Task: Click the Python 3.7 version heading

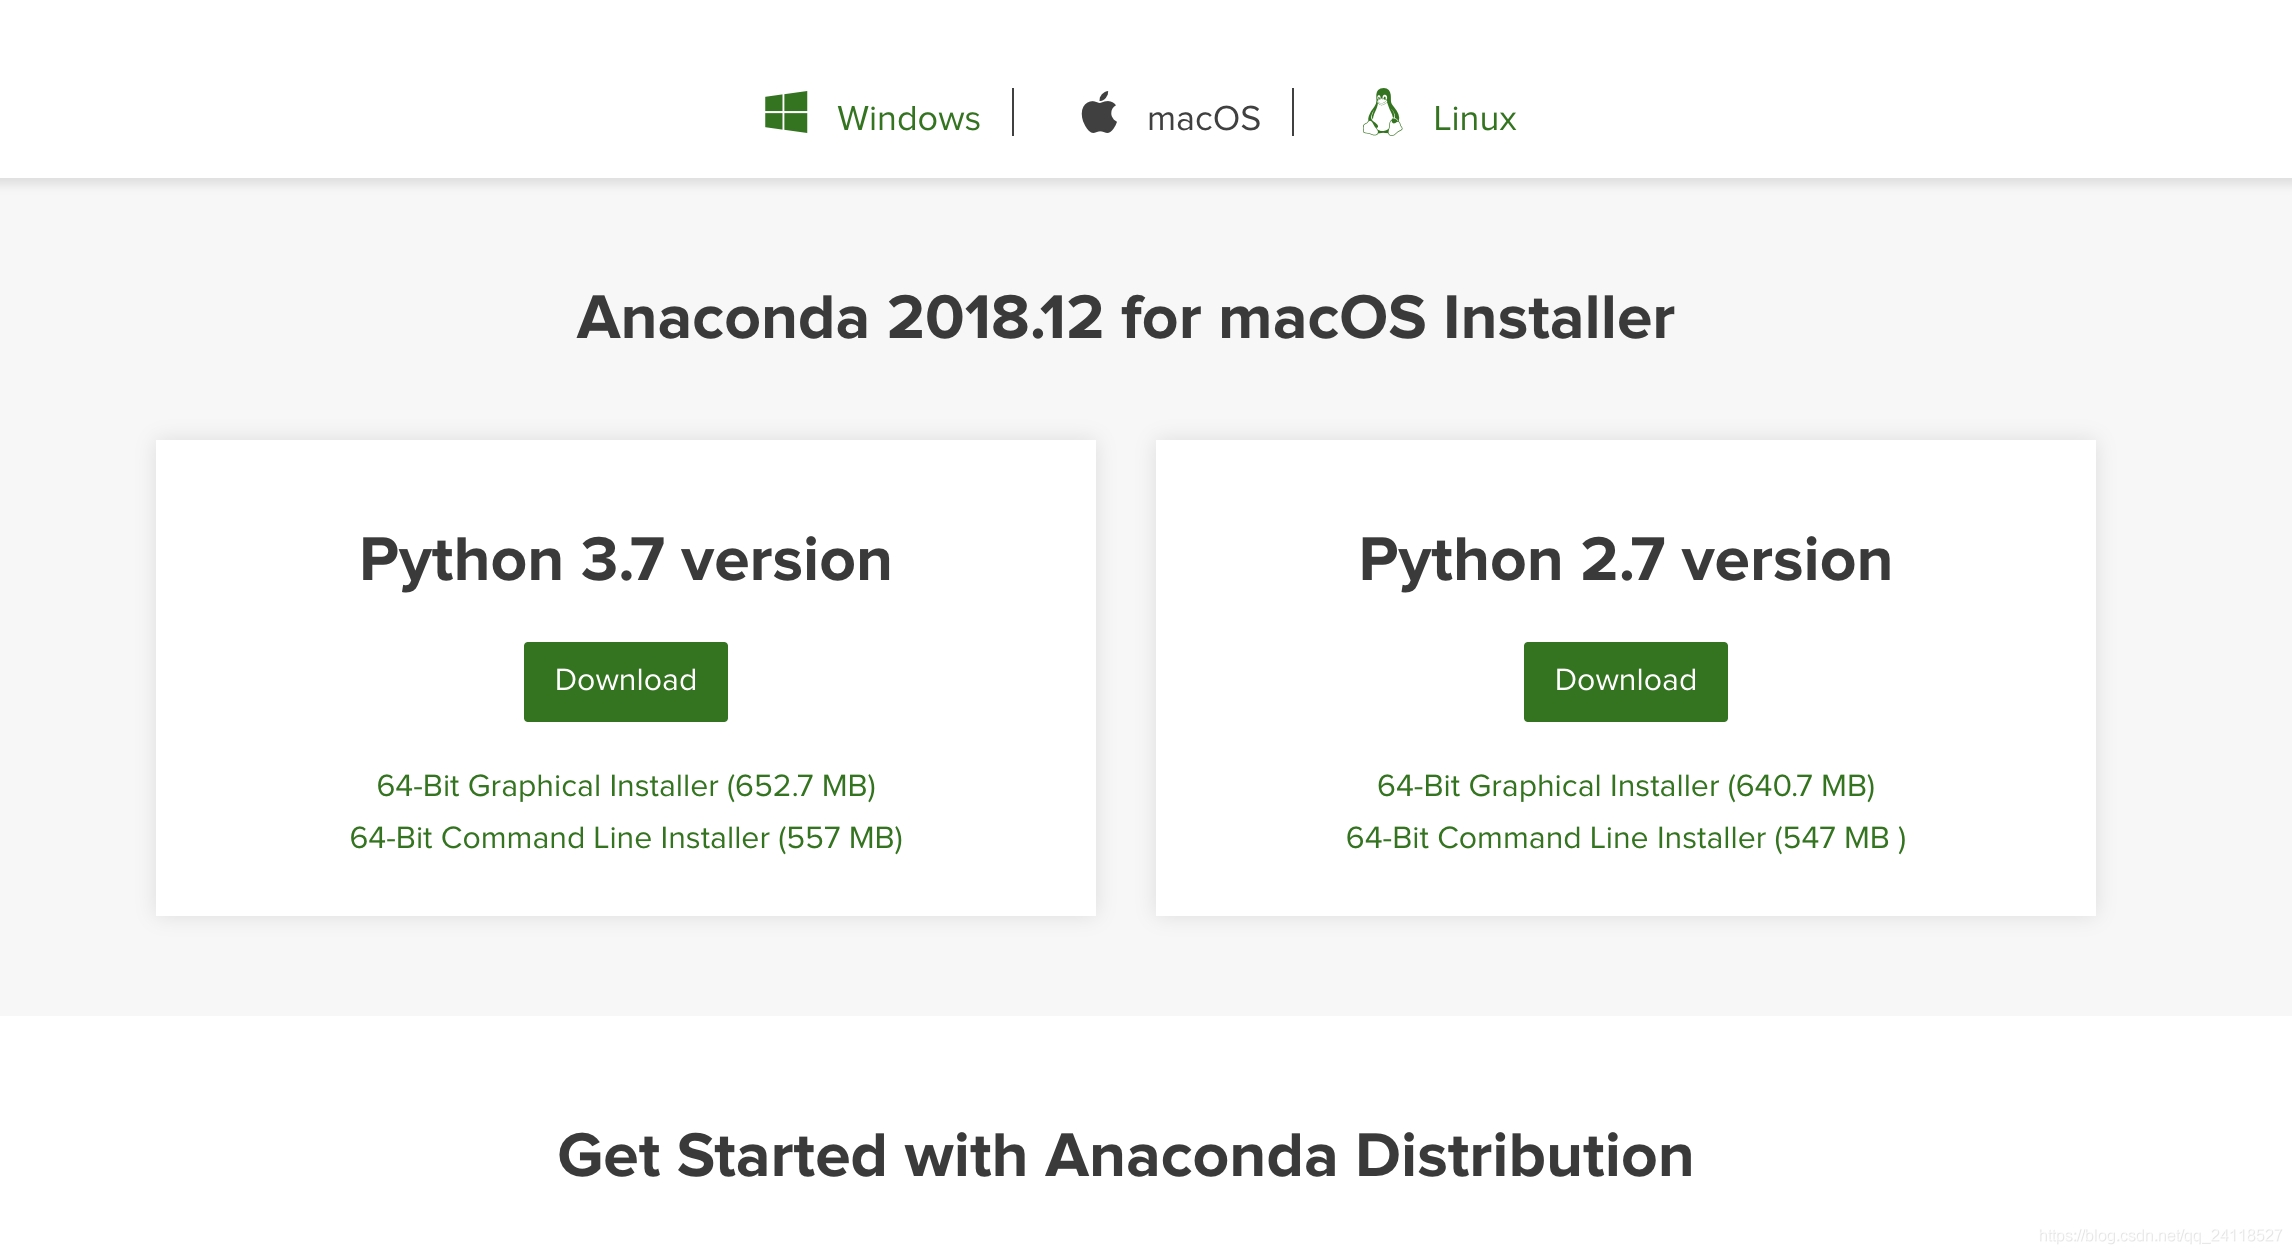Action: pyautogui.click(x=626, y=560)
